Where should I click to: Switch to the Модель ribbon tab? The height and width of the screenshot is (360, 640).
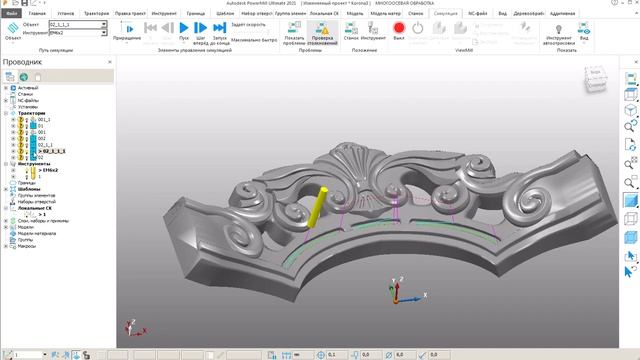[355, 13]
